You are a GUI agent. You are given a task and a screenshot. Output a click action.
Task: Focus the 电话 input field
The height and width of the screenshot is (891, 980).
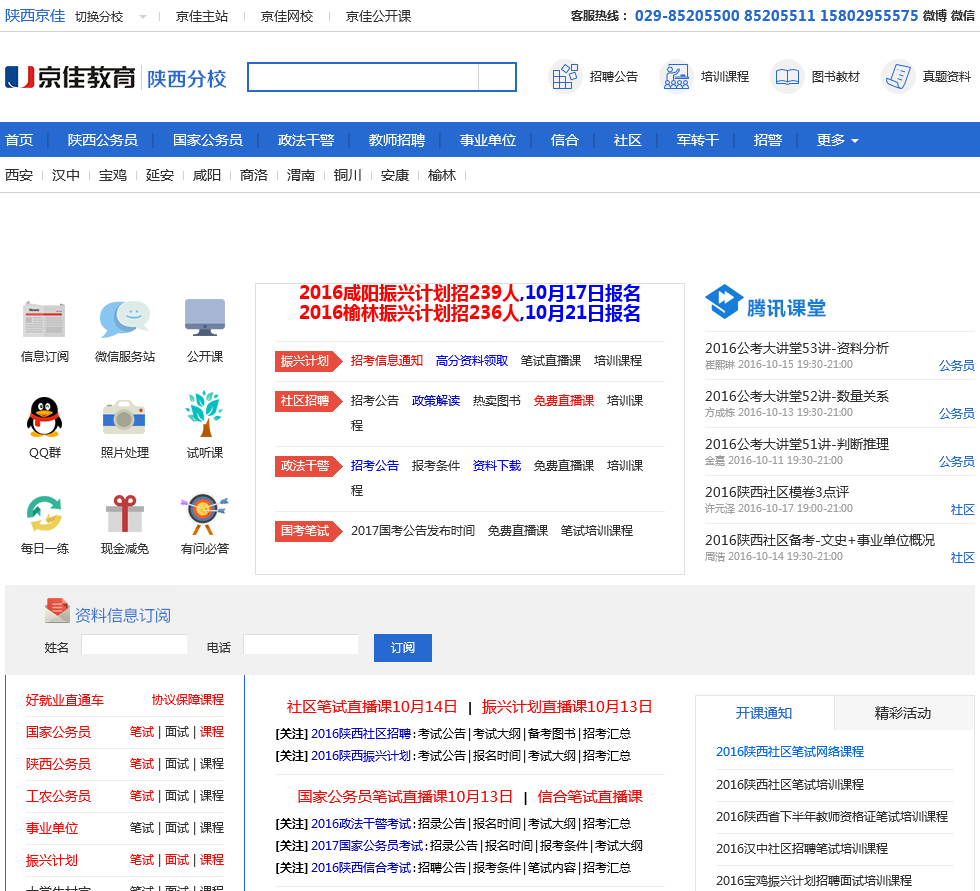pos(301,644)
